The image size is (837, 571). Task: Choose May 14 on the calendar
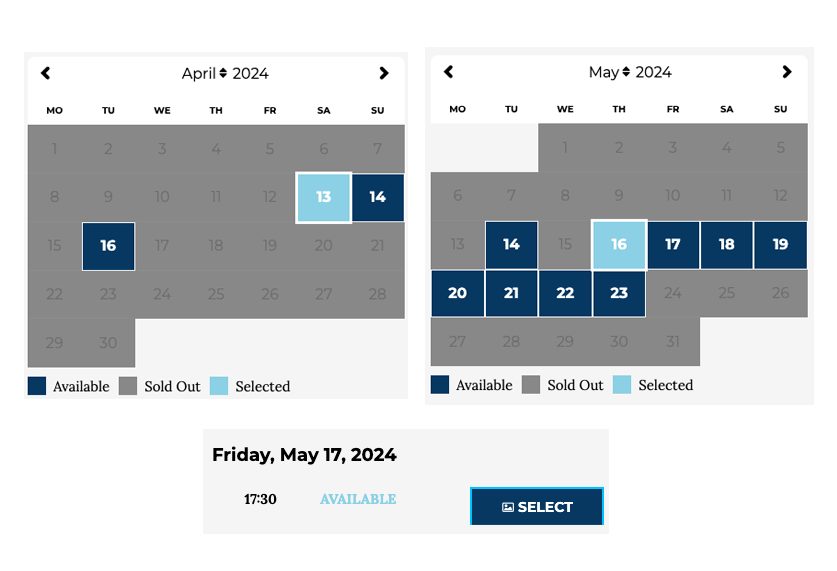[511, 244]
